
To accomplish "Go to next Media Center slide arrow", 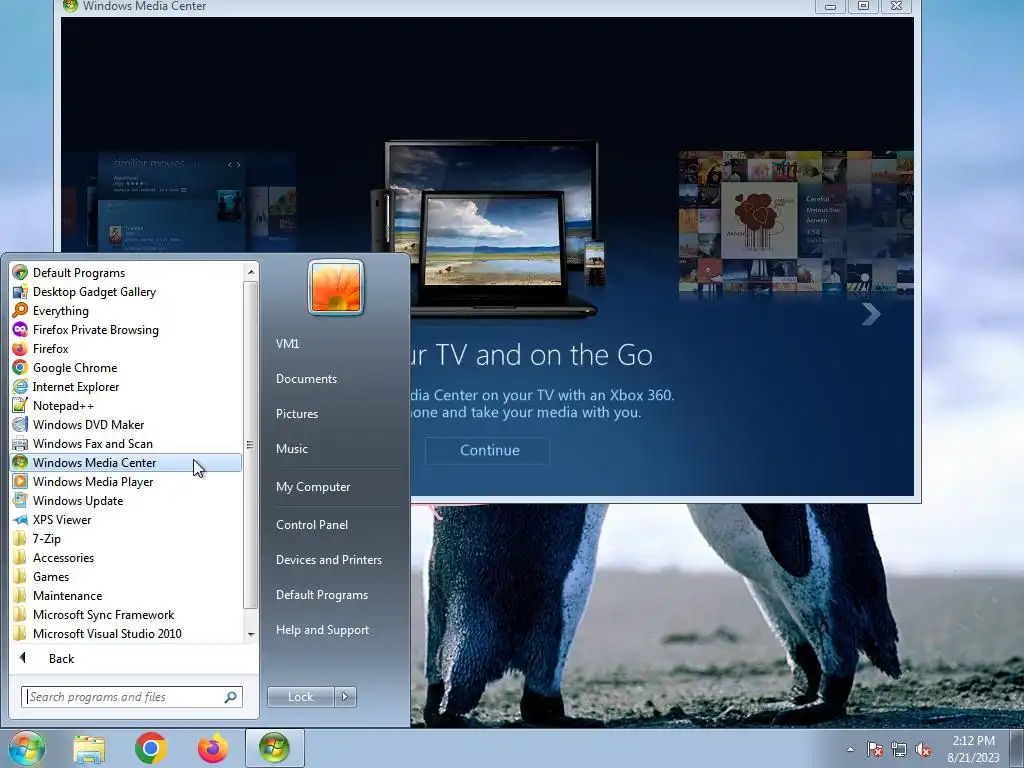I will [871, 314].
